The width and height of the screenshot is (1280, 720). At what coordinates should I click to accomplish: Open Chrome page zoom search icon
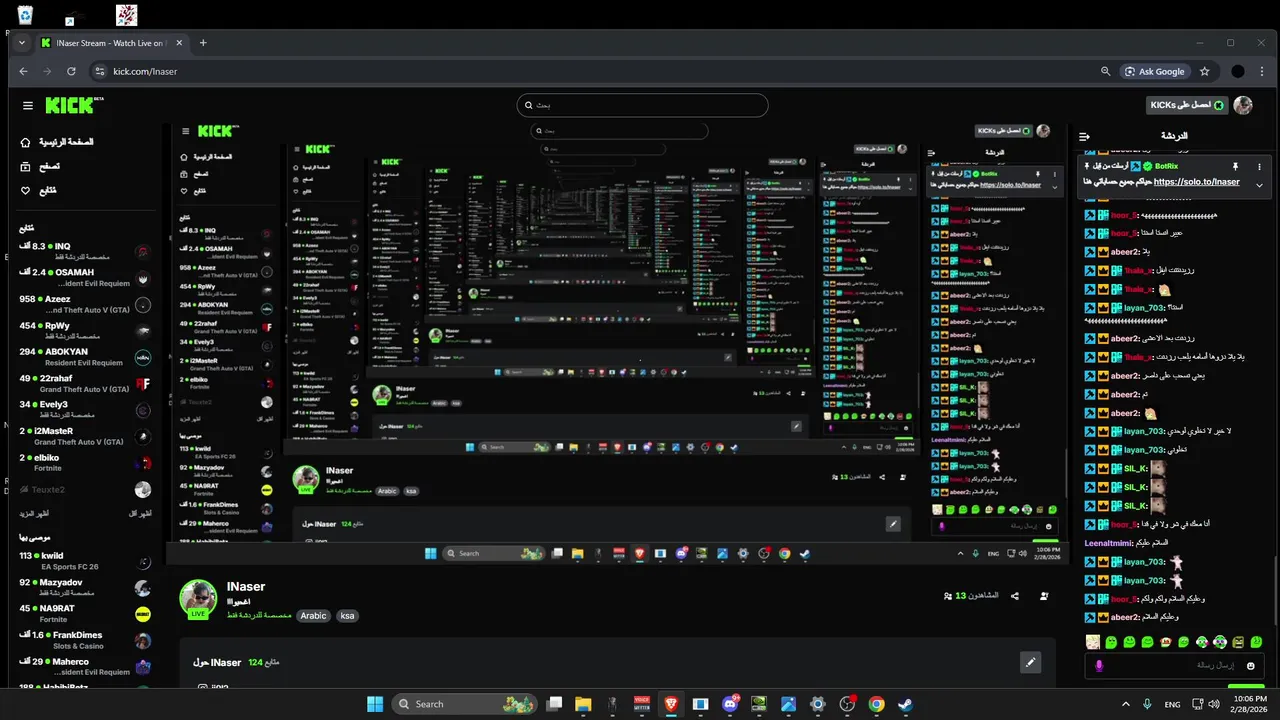pyautogui.click(x=1105, y=71)
